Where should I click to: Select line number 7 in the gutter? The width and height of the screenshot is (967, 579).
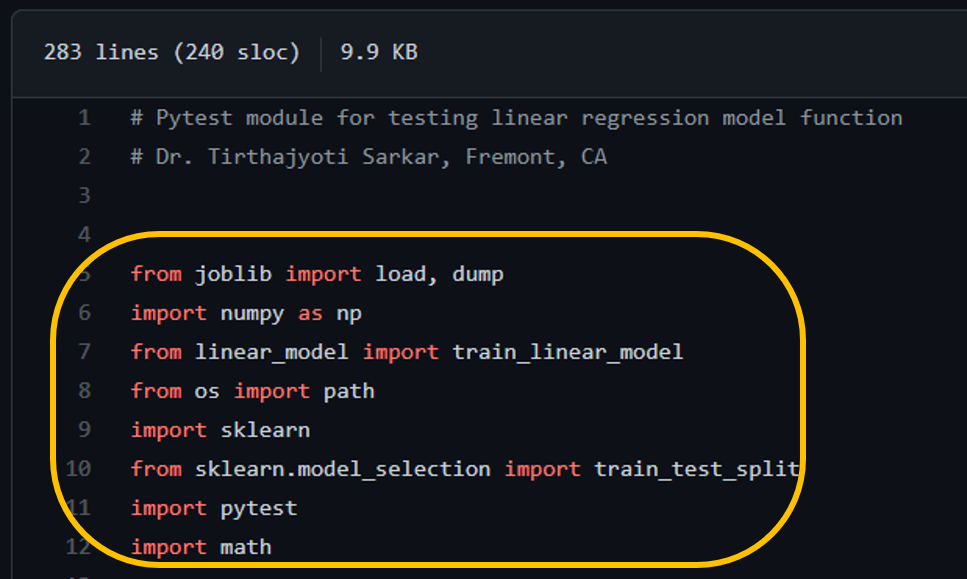(x=84, y=352)
